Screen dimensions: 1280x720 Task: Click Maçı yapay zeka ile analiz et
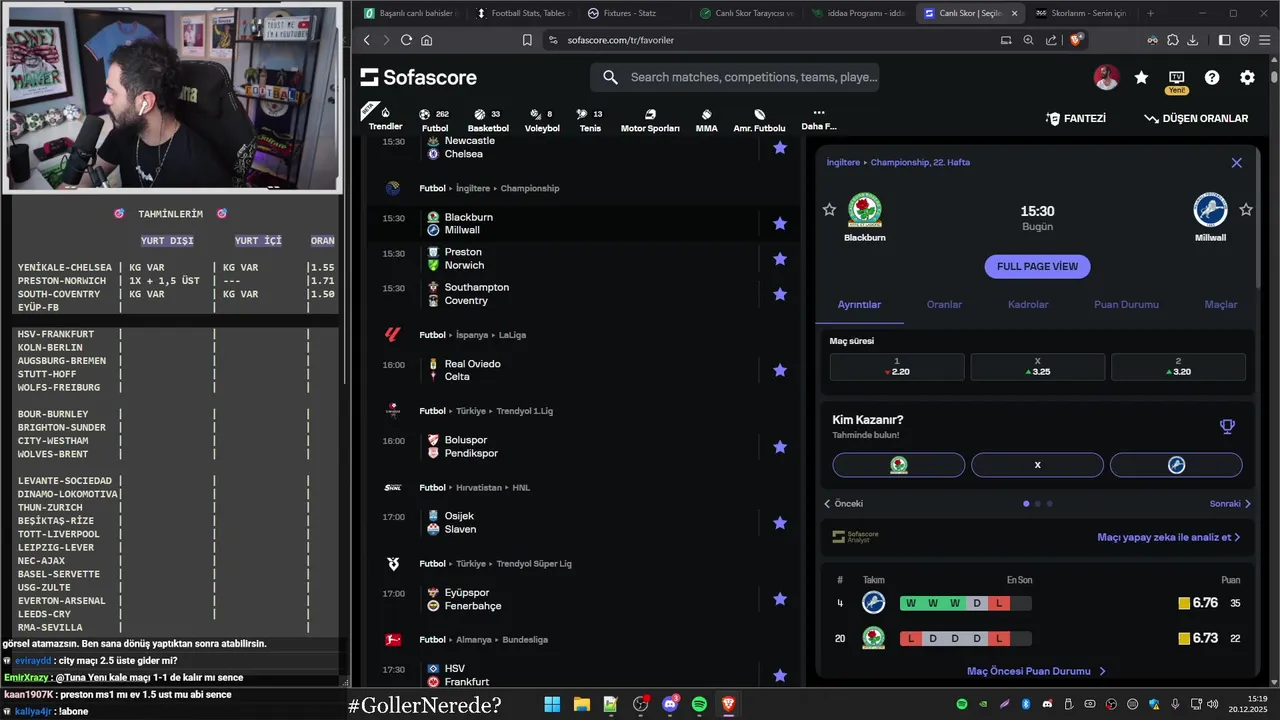coord(1168,537)
